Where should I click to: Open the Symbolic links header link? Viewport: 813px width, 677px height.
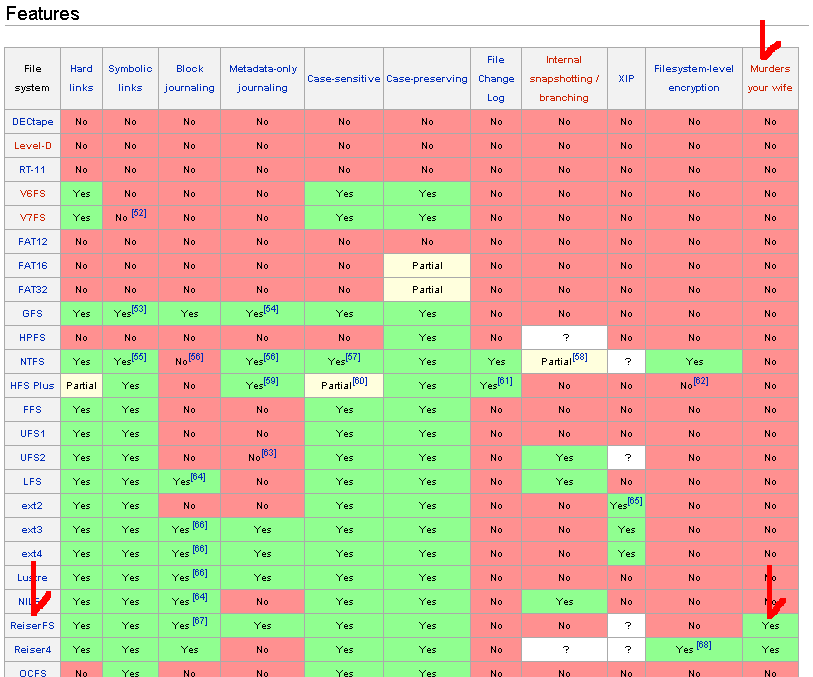(x=130, y=78)
